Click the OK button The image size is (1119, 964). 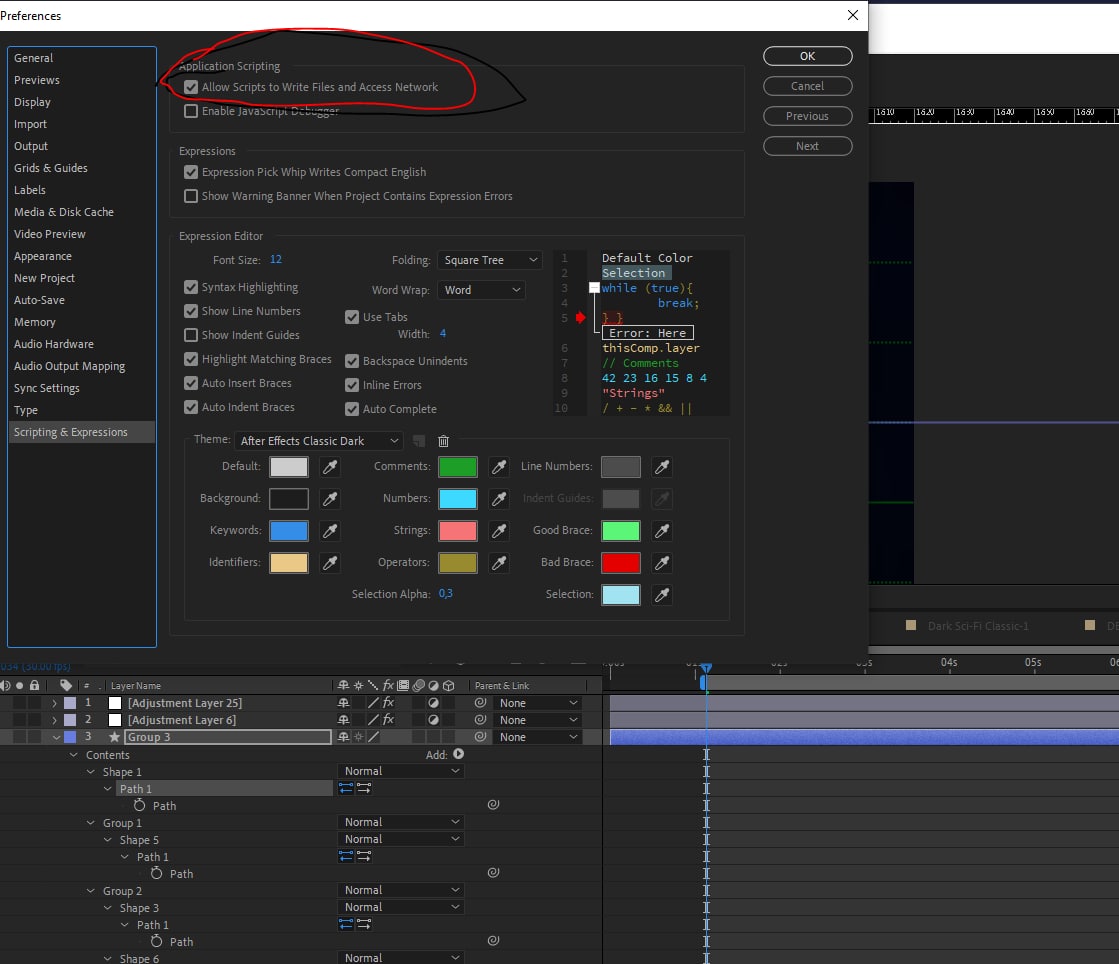tap(807, 56)
